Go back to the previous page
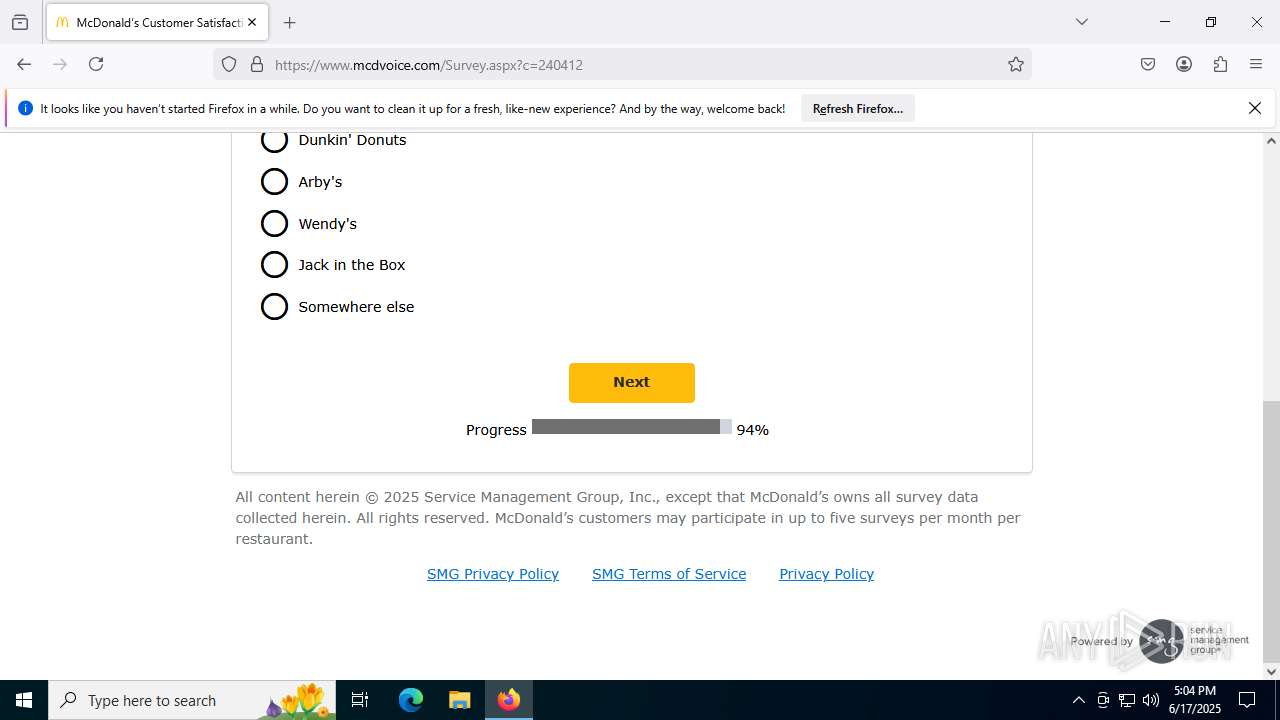 [24, 64]
